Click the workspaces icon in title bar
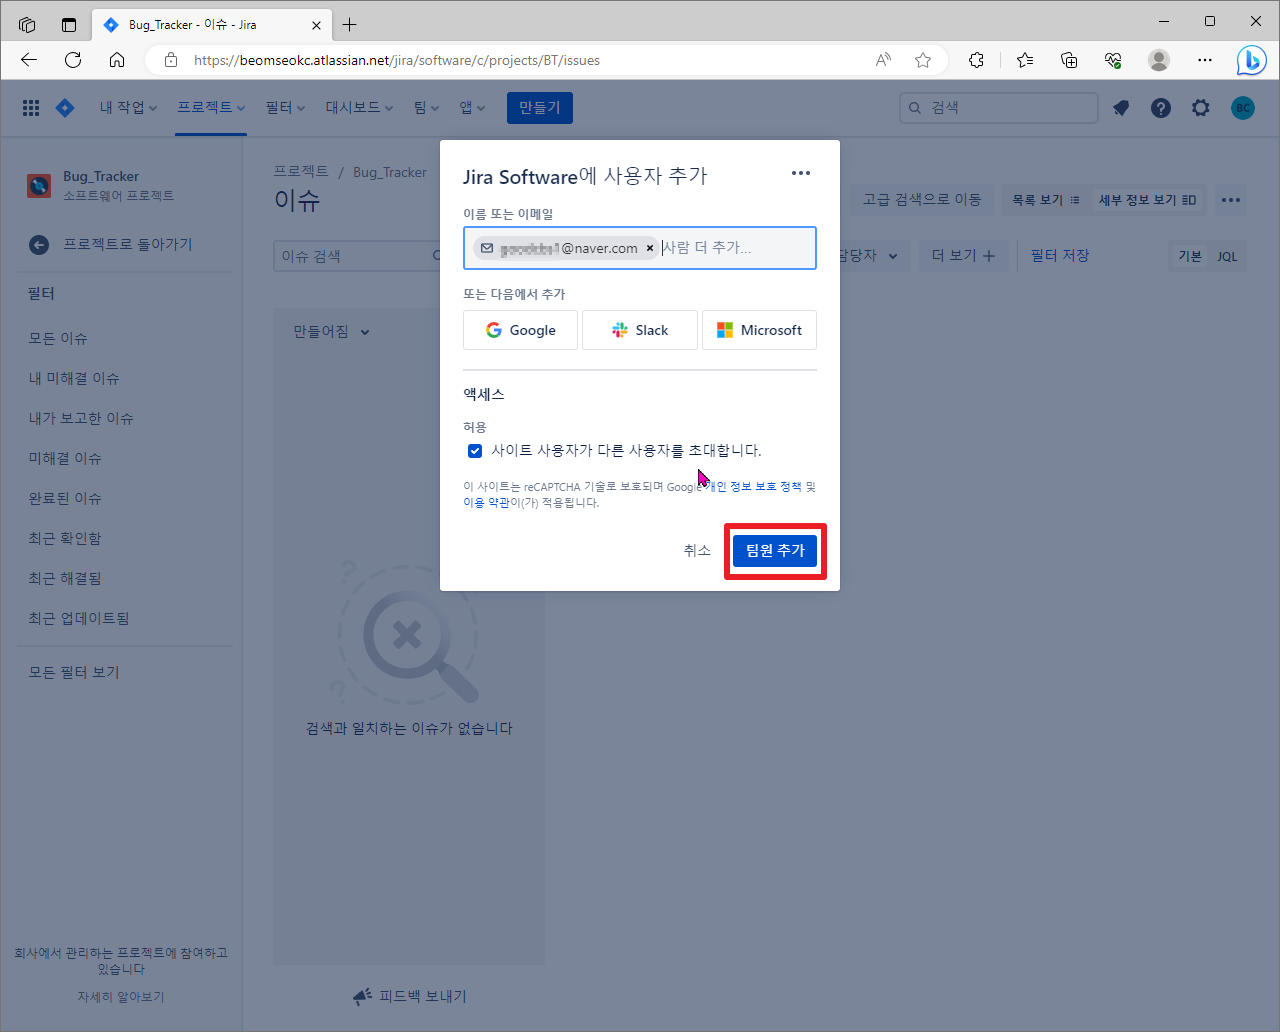The width and height of the screenshot is (1280, 1032). coord(27,24)
